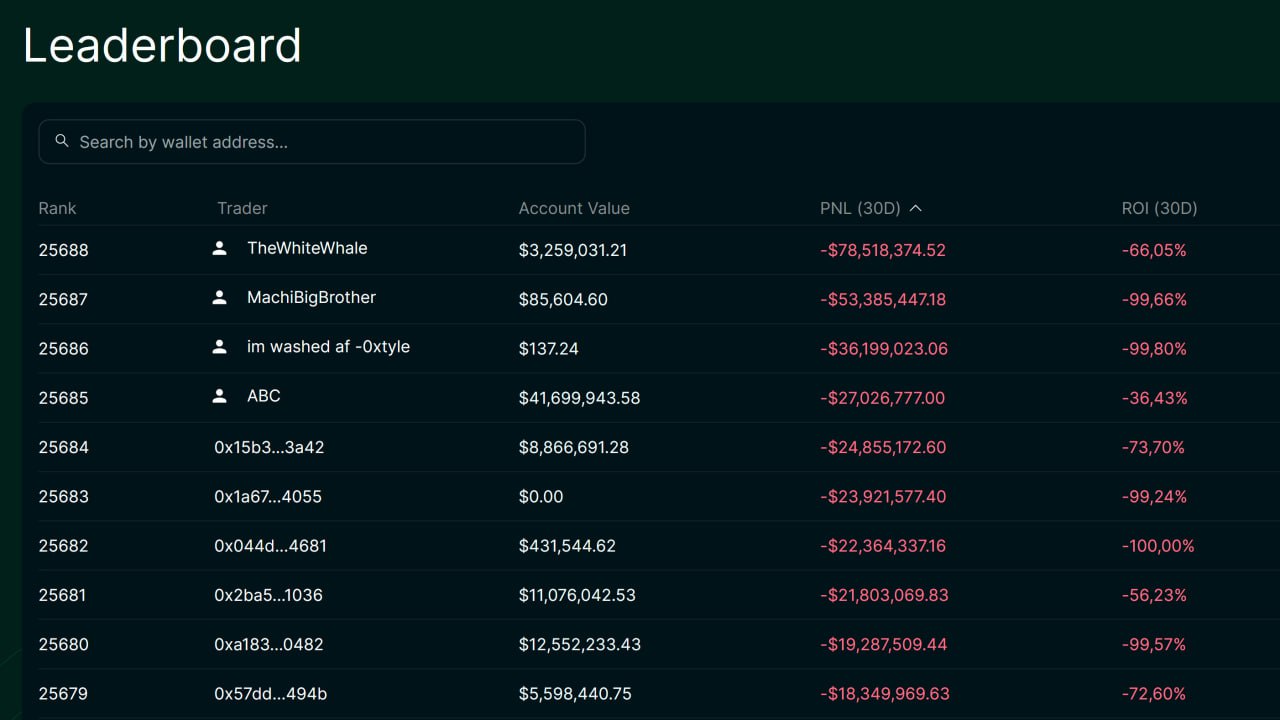Sort by the Rank column header
1280x720 pixels.
pyautogui.click(x=57, y=208)
